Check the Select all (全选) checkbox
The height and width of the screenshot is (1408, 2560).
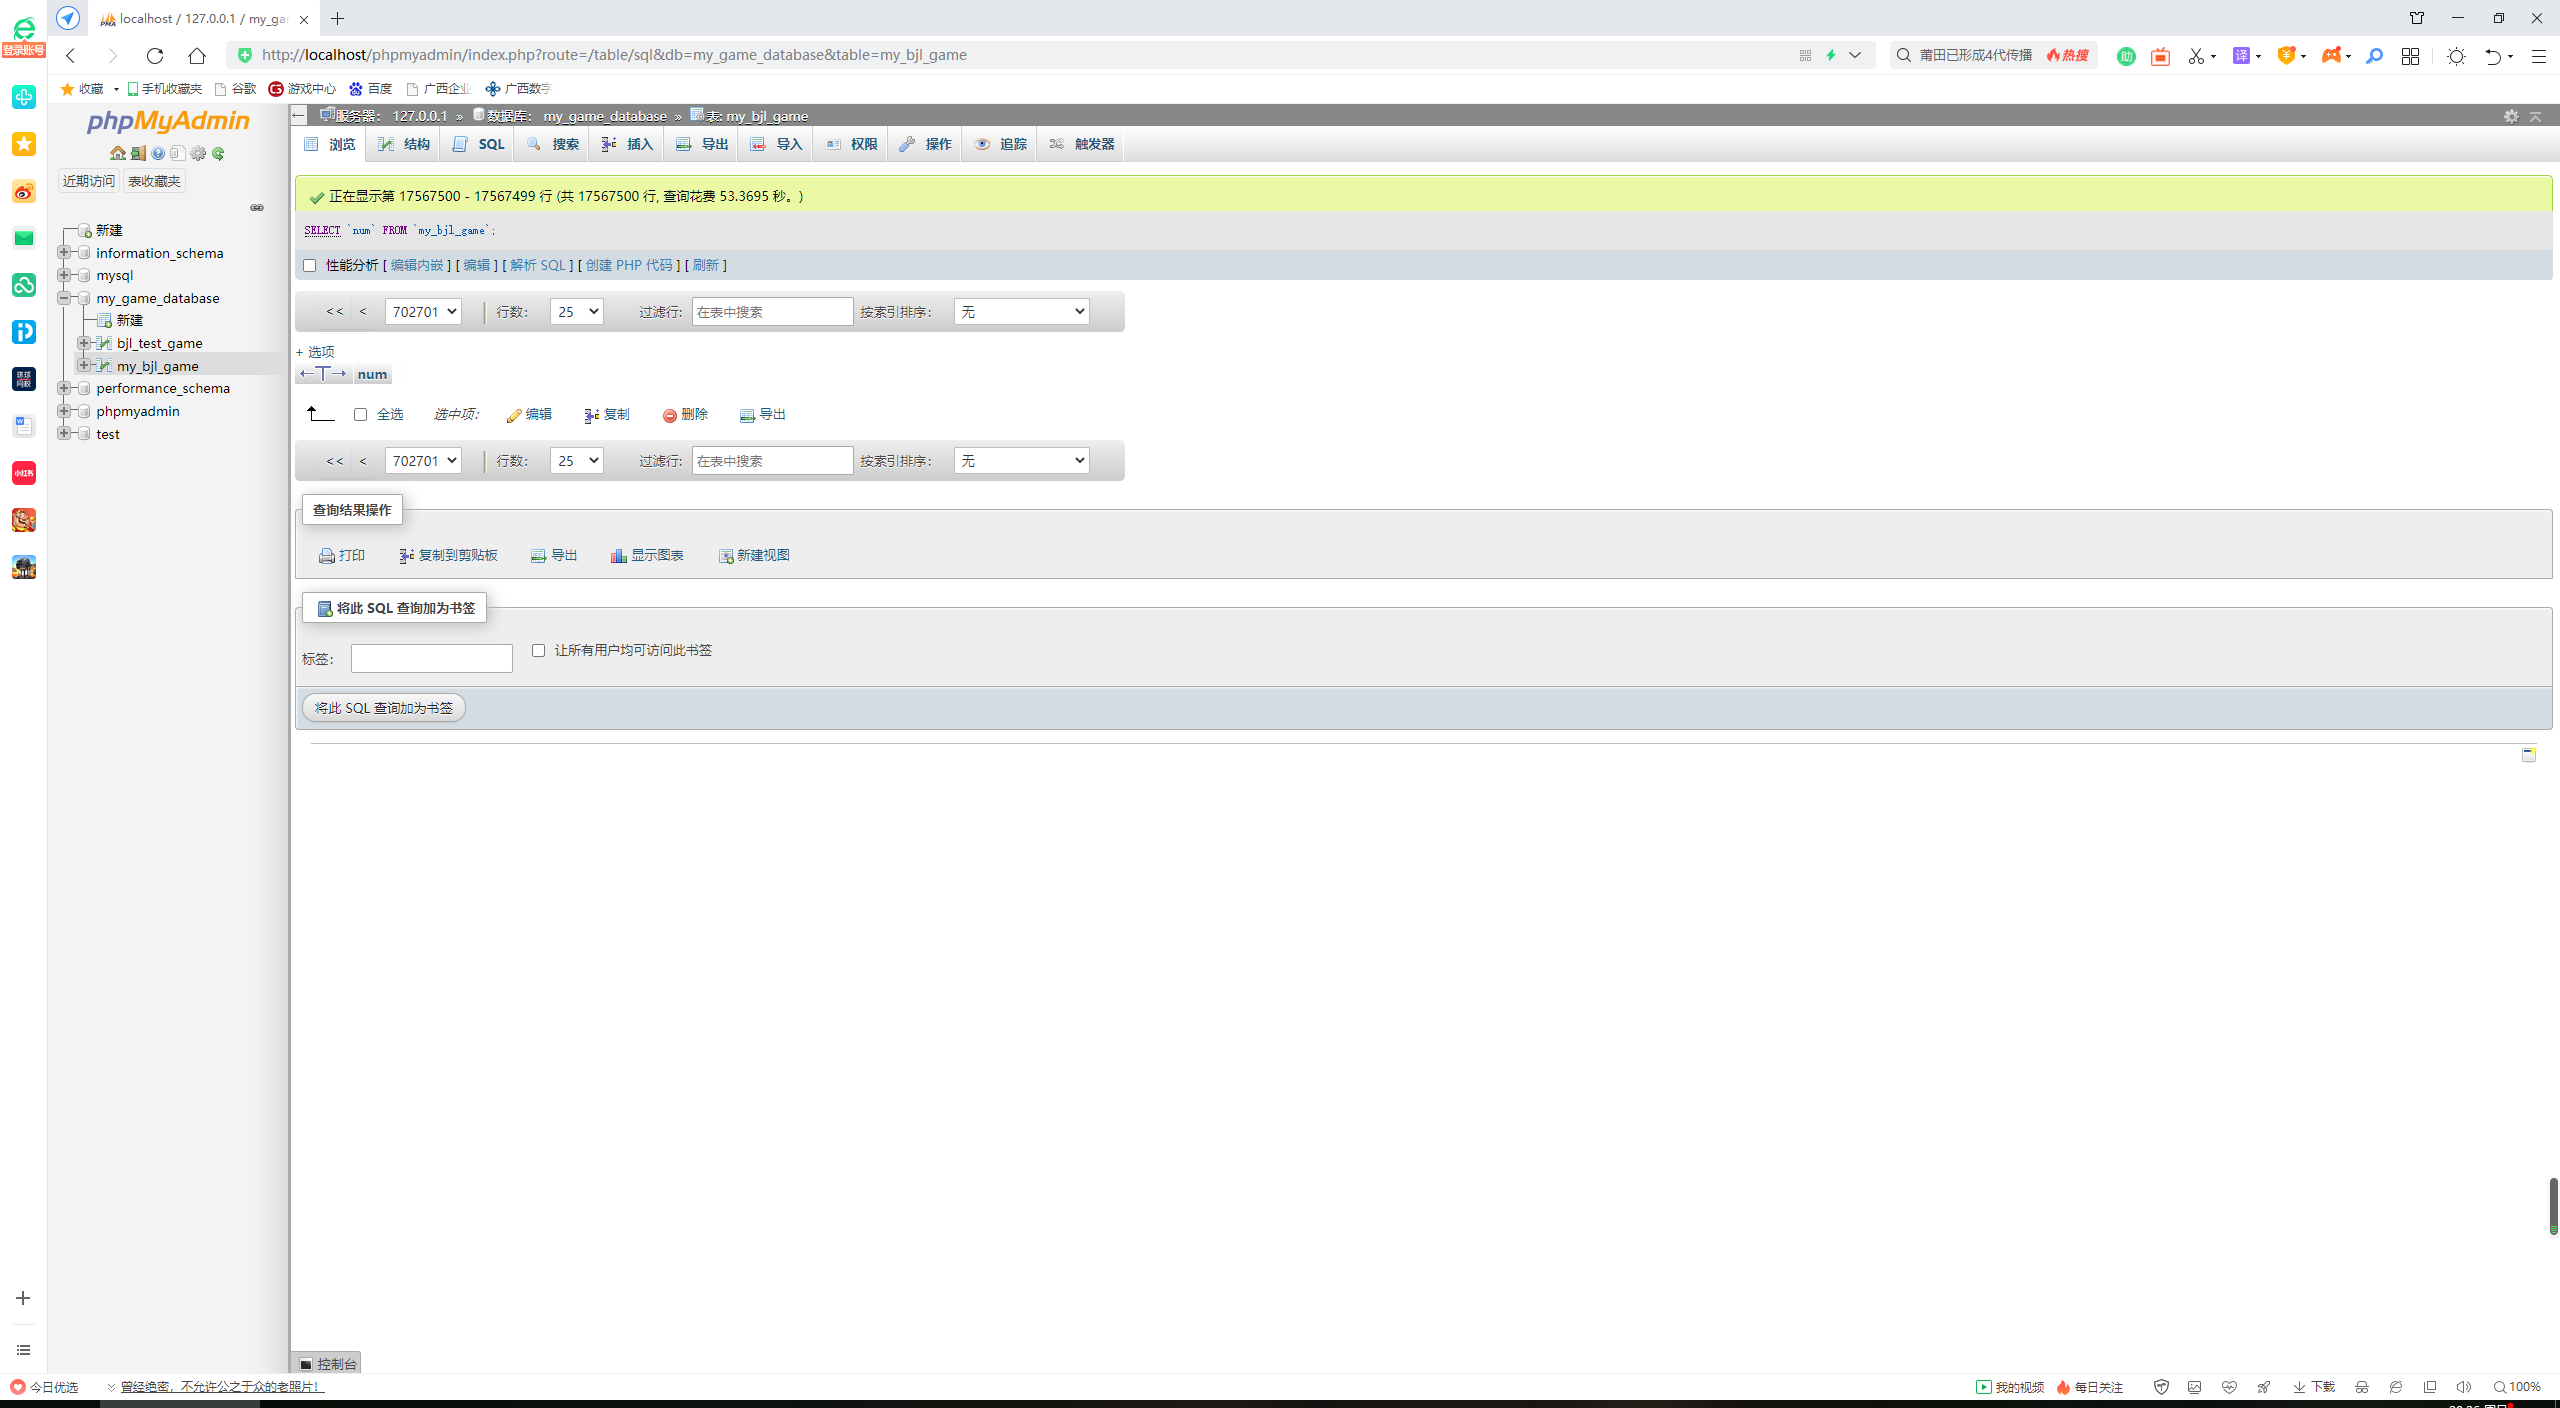tap(361, 415)
